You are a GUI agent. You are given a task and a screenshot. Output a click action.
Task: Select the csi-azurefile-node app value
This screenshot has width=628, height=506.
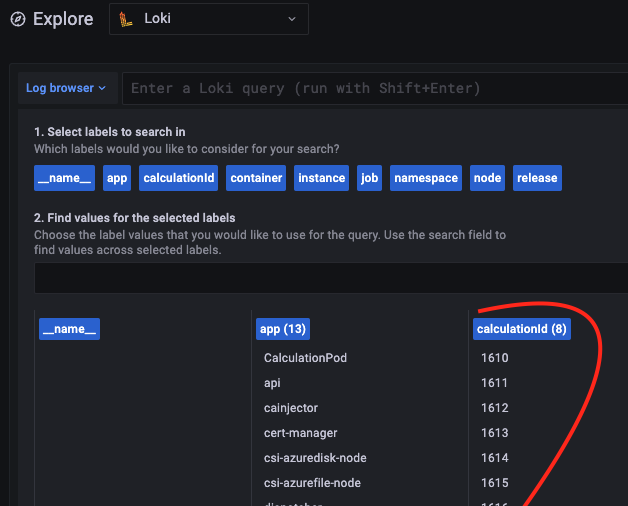tap(312, 483)
